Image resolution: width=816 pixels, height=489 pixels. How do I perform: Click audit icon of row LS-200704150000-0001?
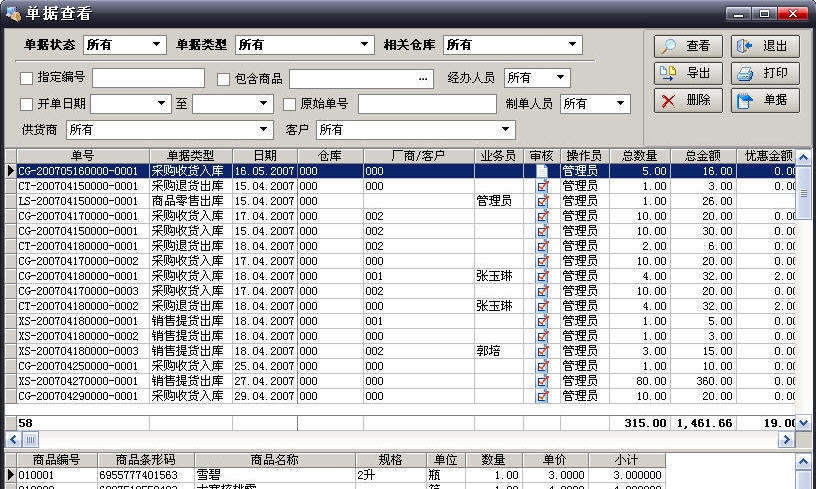[542, 201]
